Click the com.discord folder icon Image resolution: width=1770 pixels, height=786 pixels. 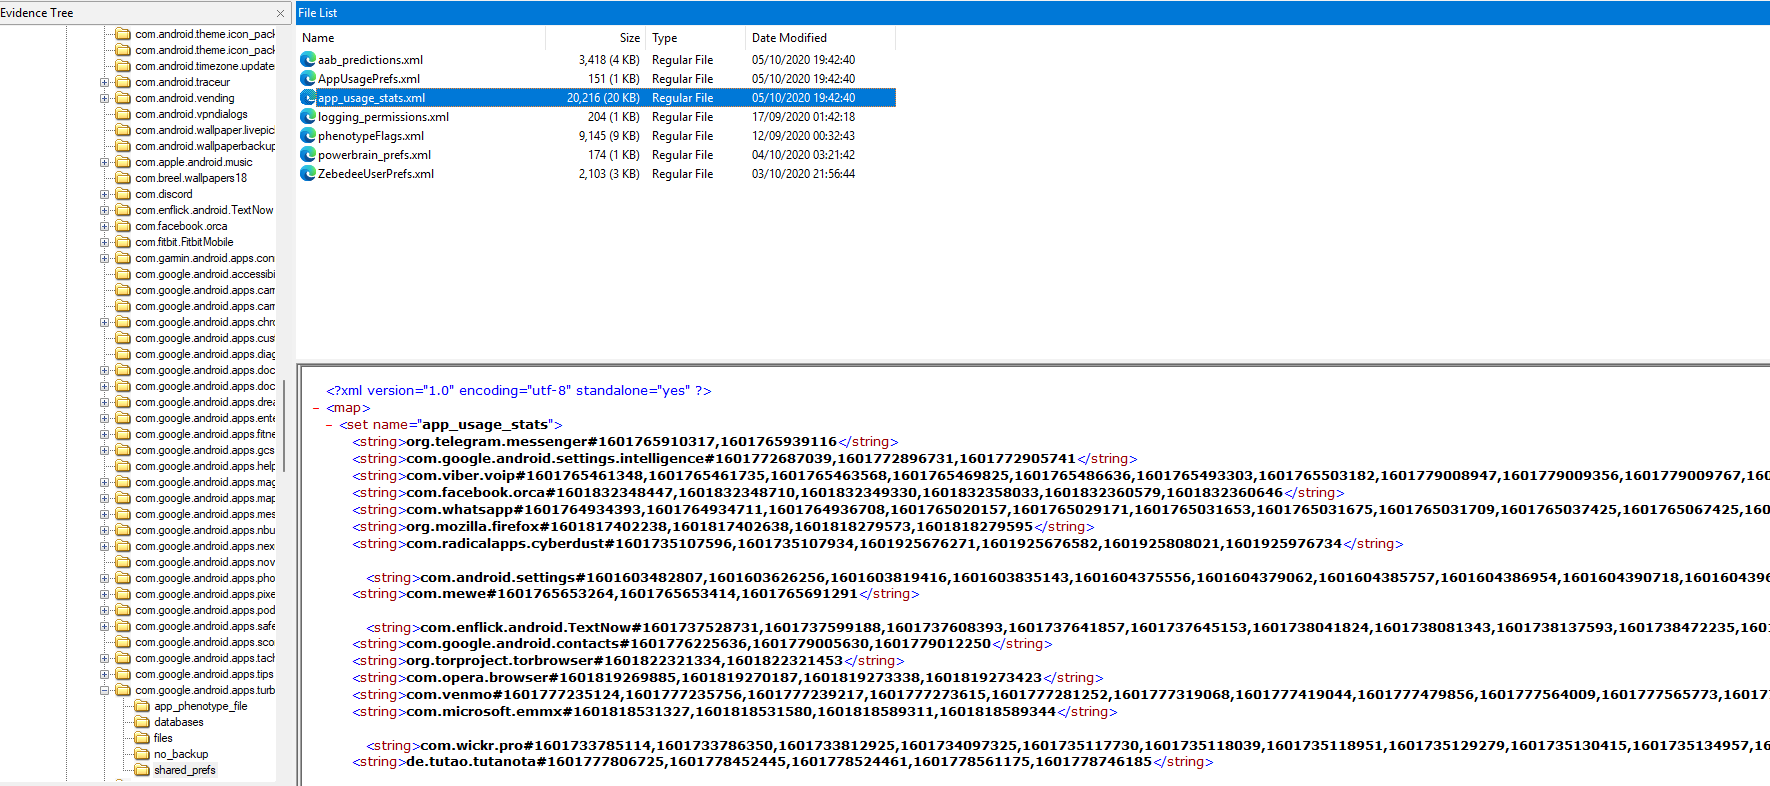(123, 194)
